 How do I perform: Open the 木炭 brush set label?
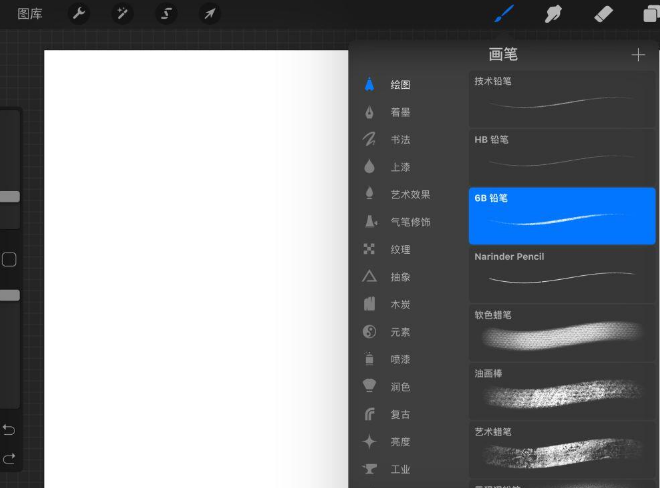coord(400,304)
